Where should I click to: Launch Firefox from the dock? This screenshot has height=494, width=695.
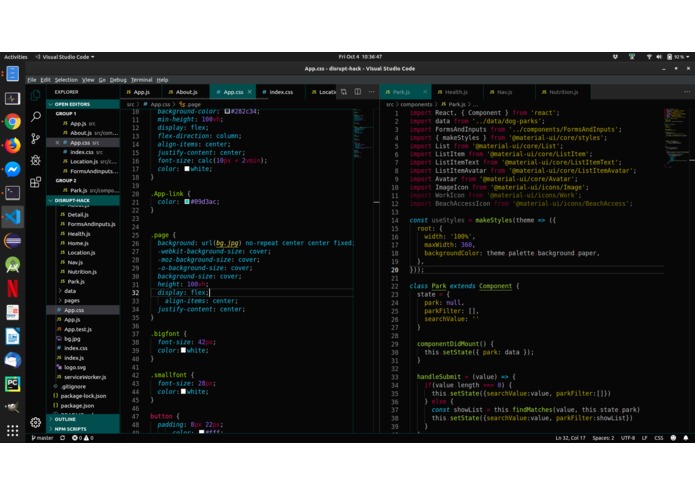(12, 145)
